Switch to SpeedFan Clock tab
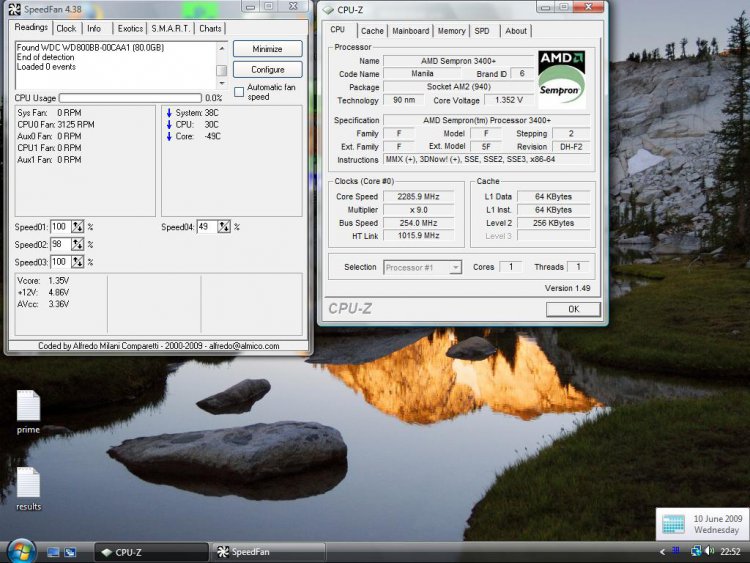Viewport: 750px width, 563px height. 66,29
